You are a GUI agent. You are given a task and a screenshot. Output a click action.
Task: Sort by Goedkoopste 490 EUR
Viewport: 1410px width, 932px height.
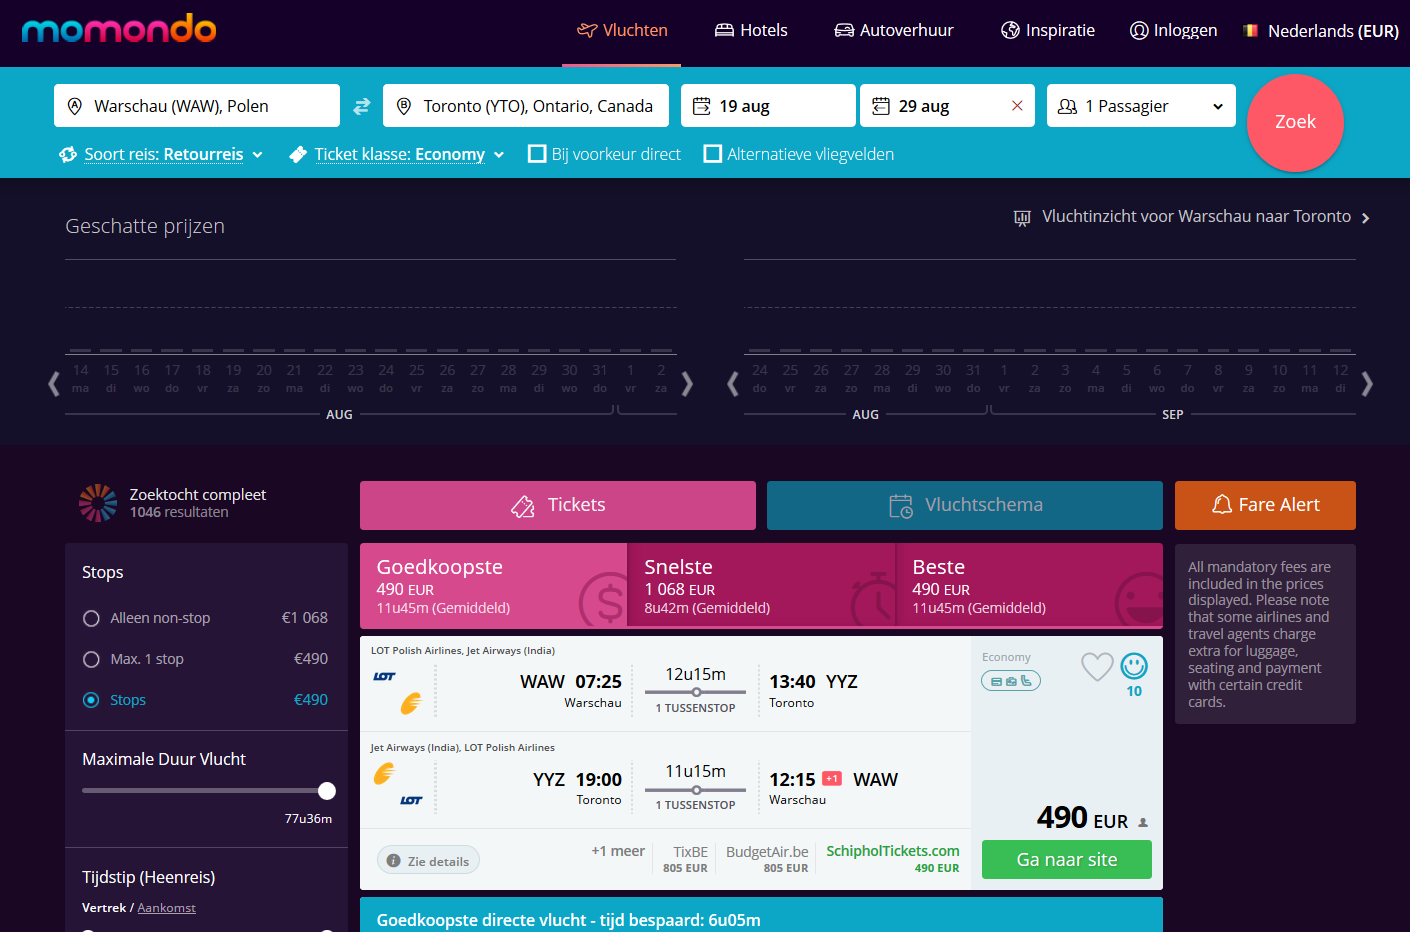[493, 585]
